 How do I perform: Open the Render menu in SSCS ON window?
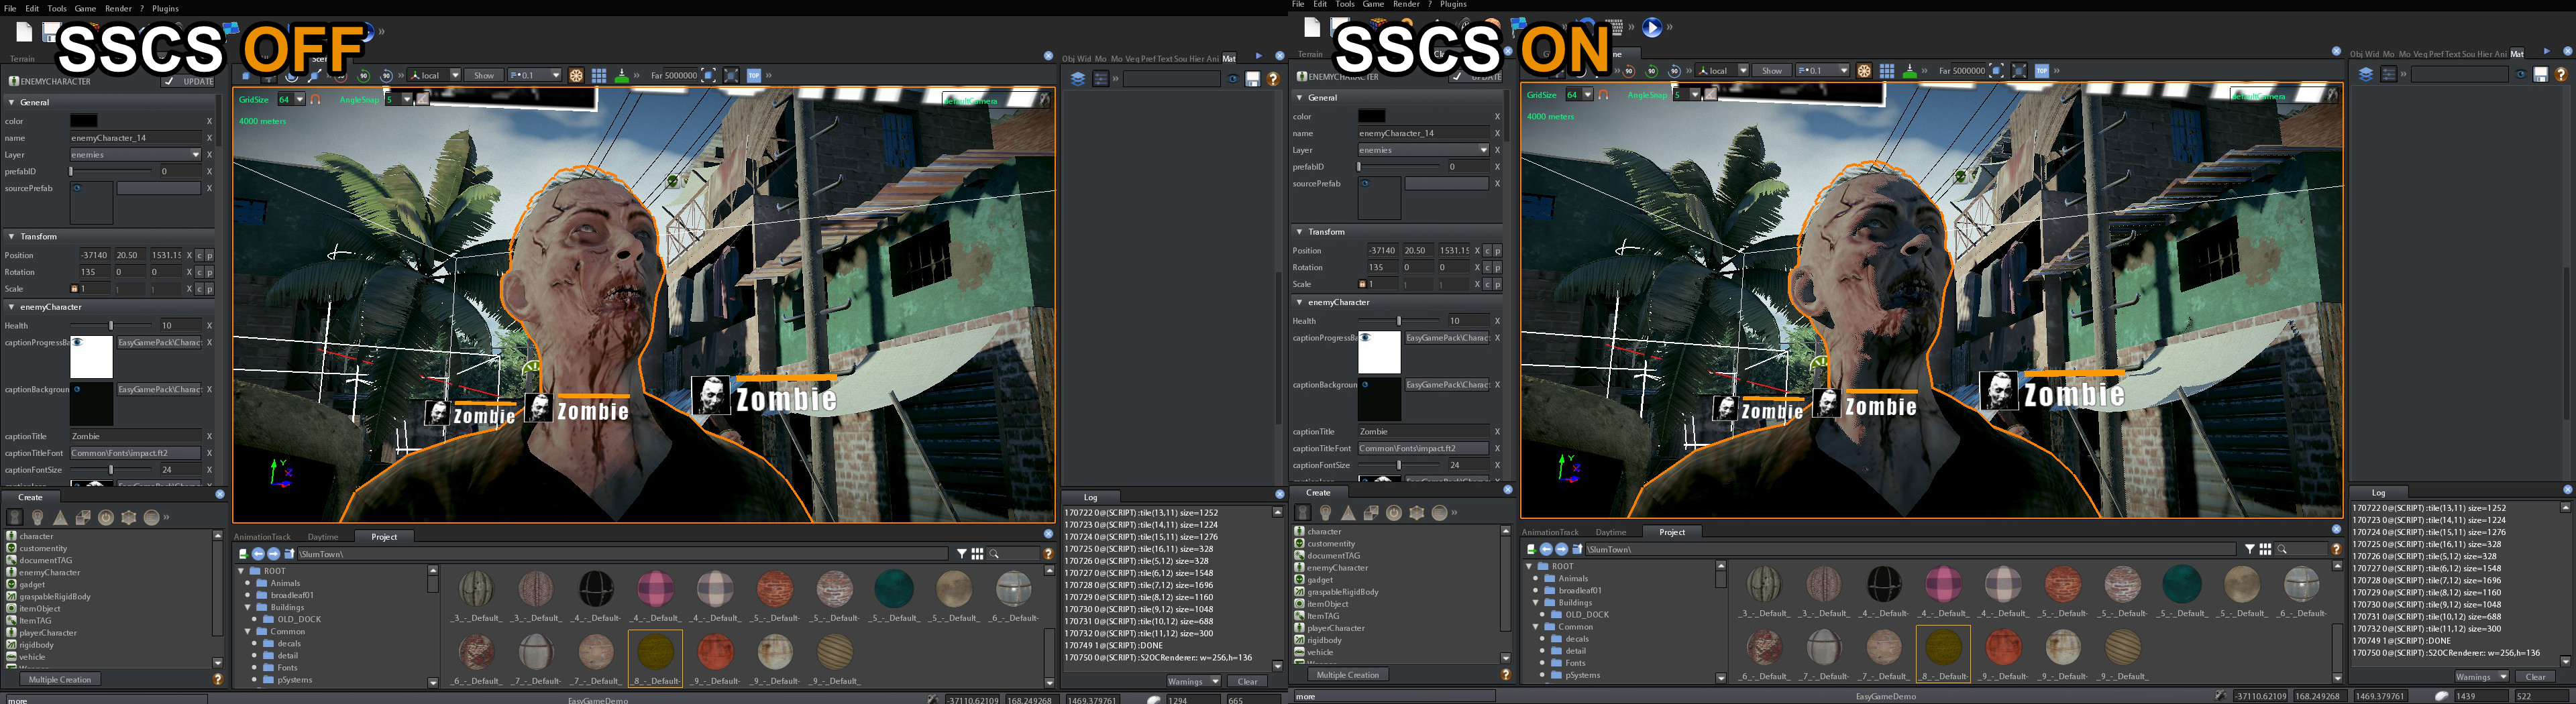1406,4
